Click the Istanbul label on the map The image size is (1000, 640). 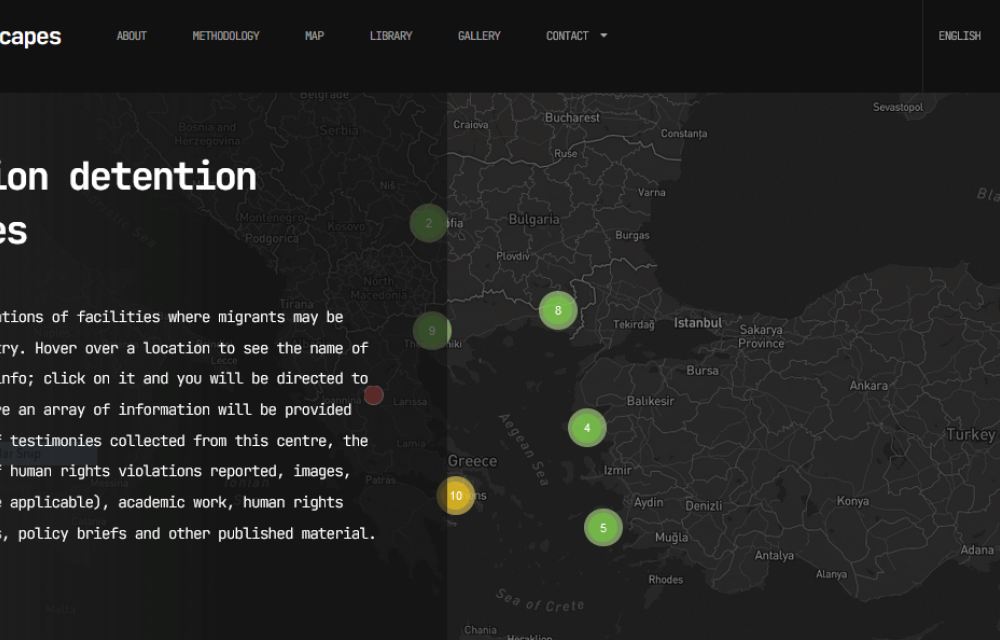coord(697,323)
